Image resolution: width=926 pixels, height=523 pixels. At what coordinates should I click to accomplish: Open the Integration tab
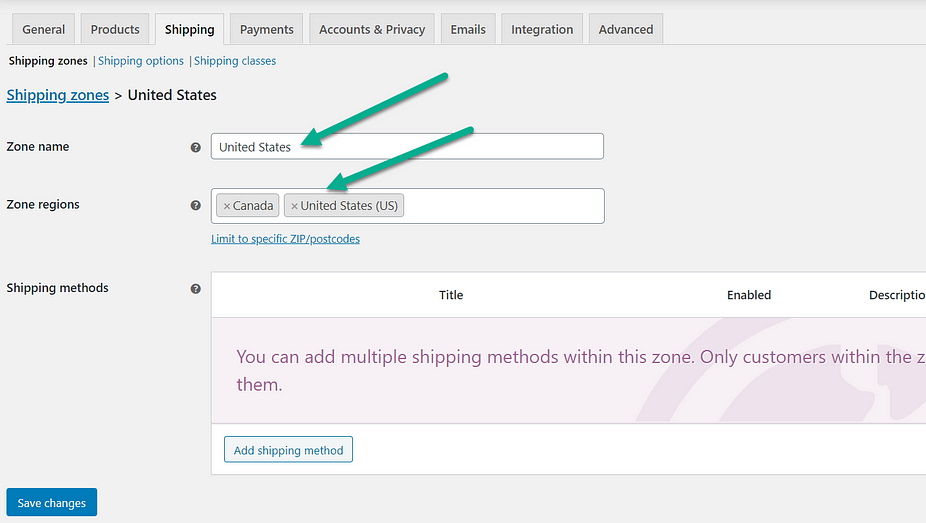[x=542, y=29]
